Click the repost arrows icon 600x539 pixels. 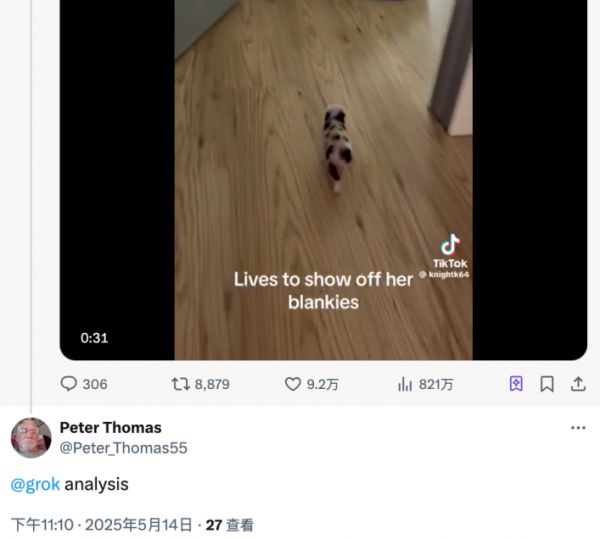tap(181, 384)
